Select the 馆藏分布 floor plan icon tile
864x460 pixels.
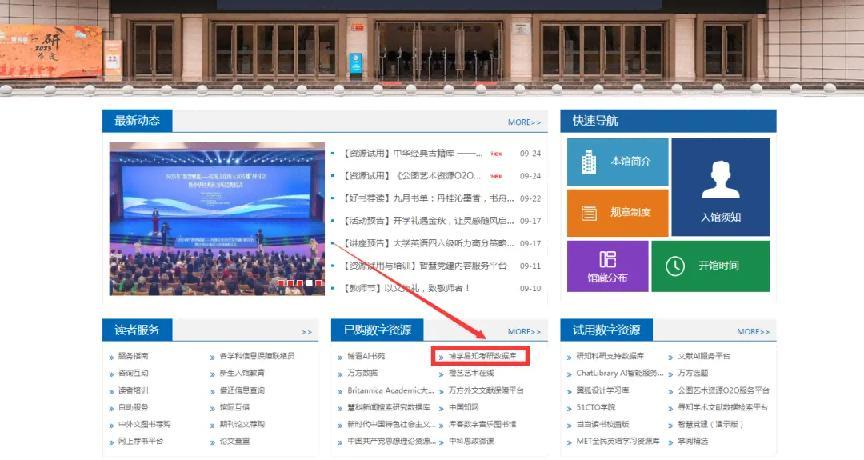point(607,265)
